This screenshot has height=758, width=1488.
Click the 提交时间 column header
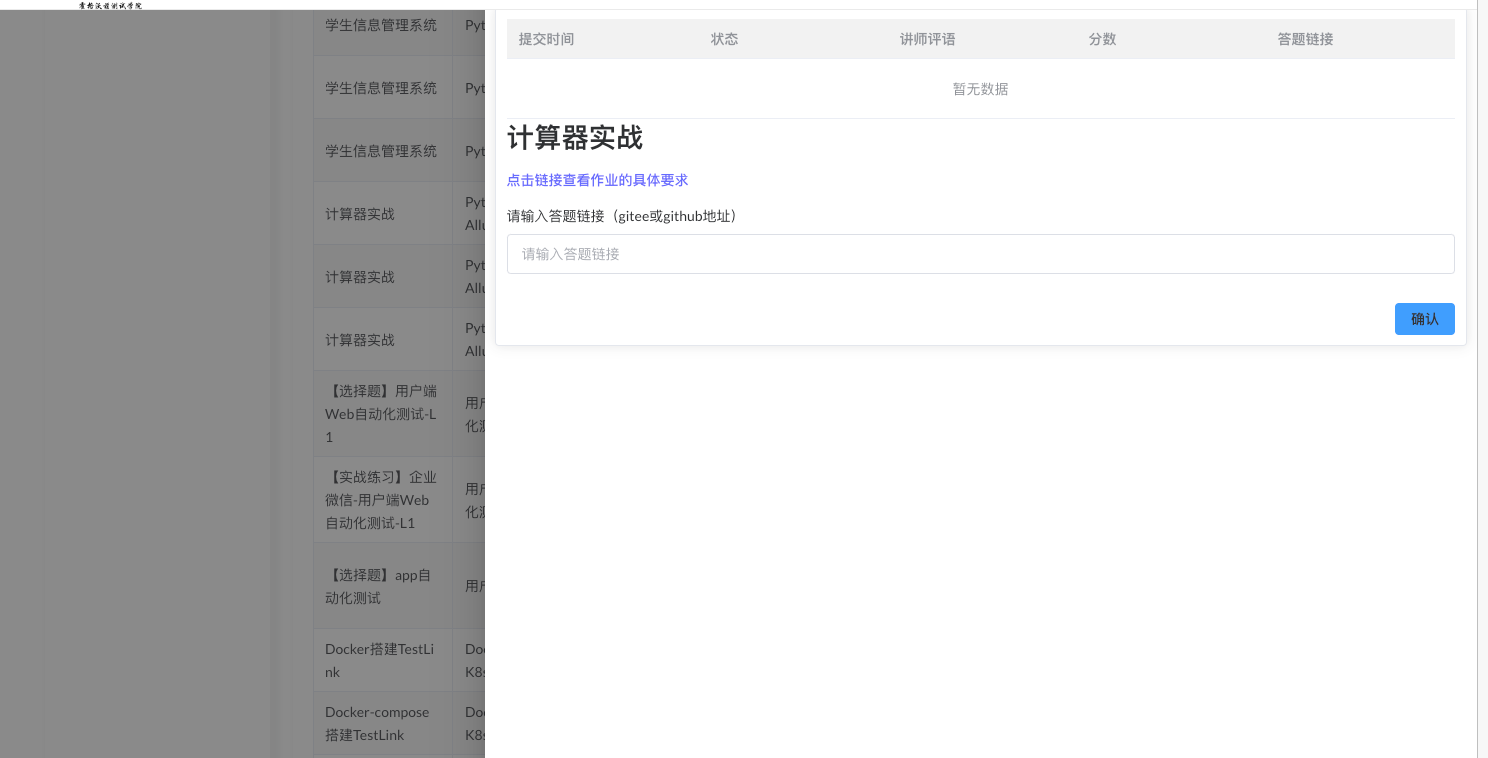click(546, 39)
